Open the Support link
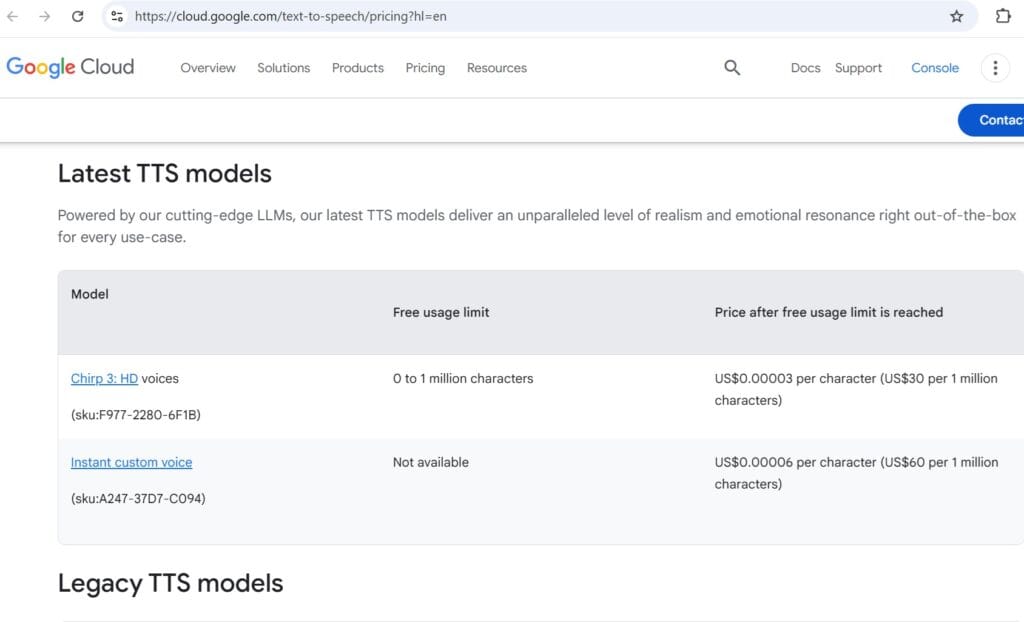 click(858, 68)
